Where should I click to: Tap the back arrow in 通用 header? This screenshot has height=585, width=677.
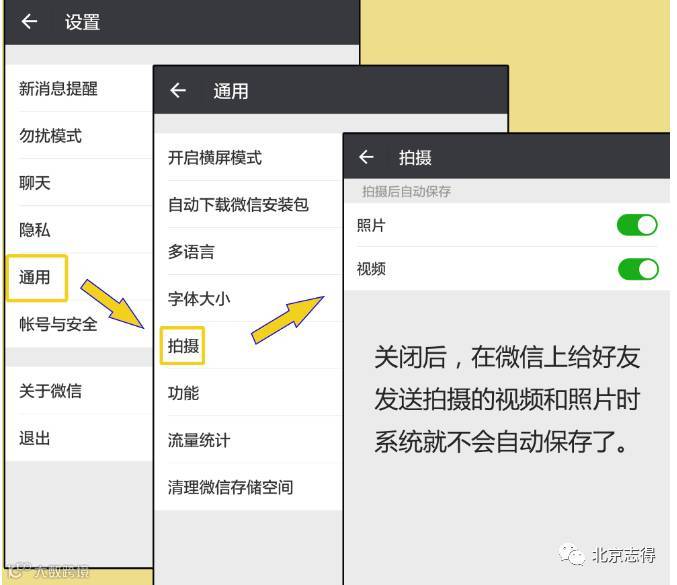pyautogui.click(x=178, y=90)
